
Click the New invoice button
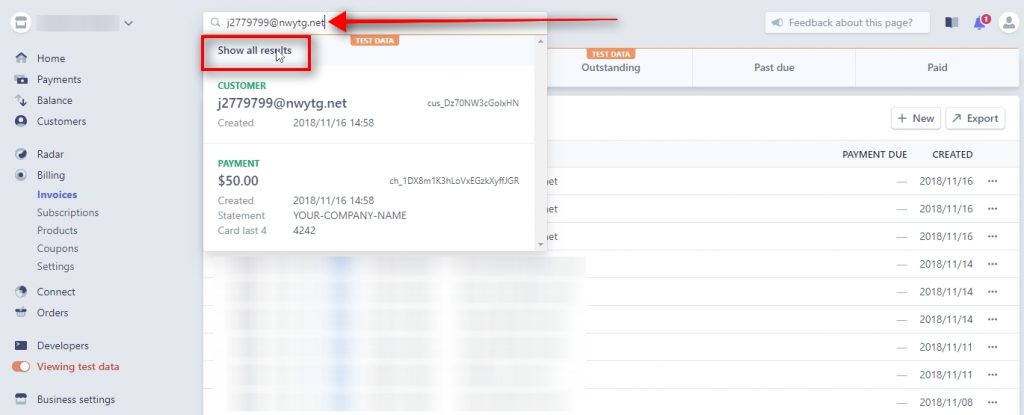(914, 118)
